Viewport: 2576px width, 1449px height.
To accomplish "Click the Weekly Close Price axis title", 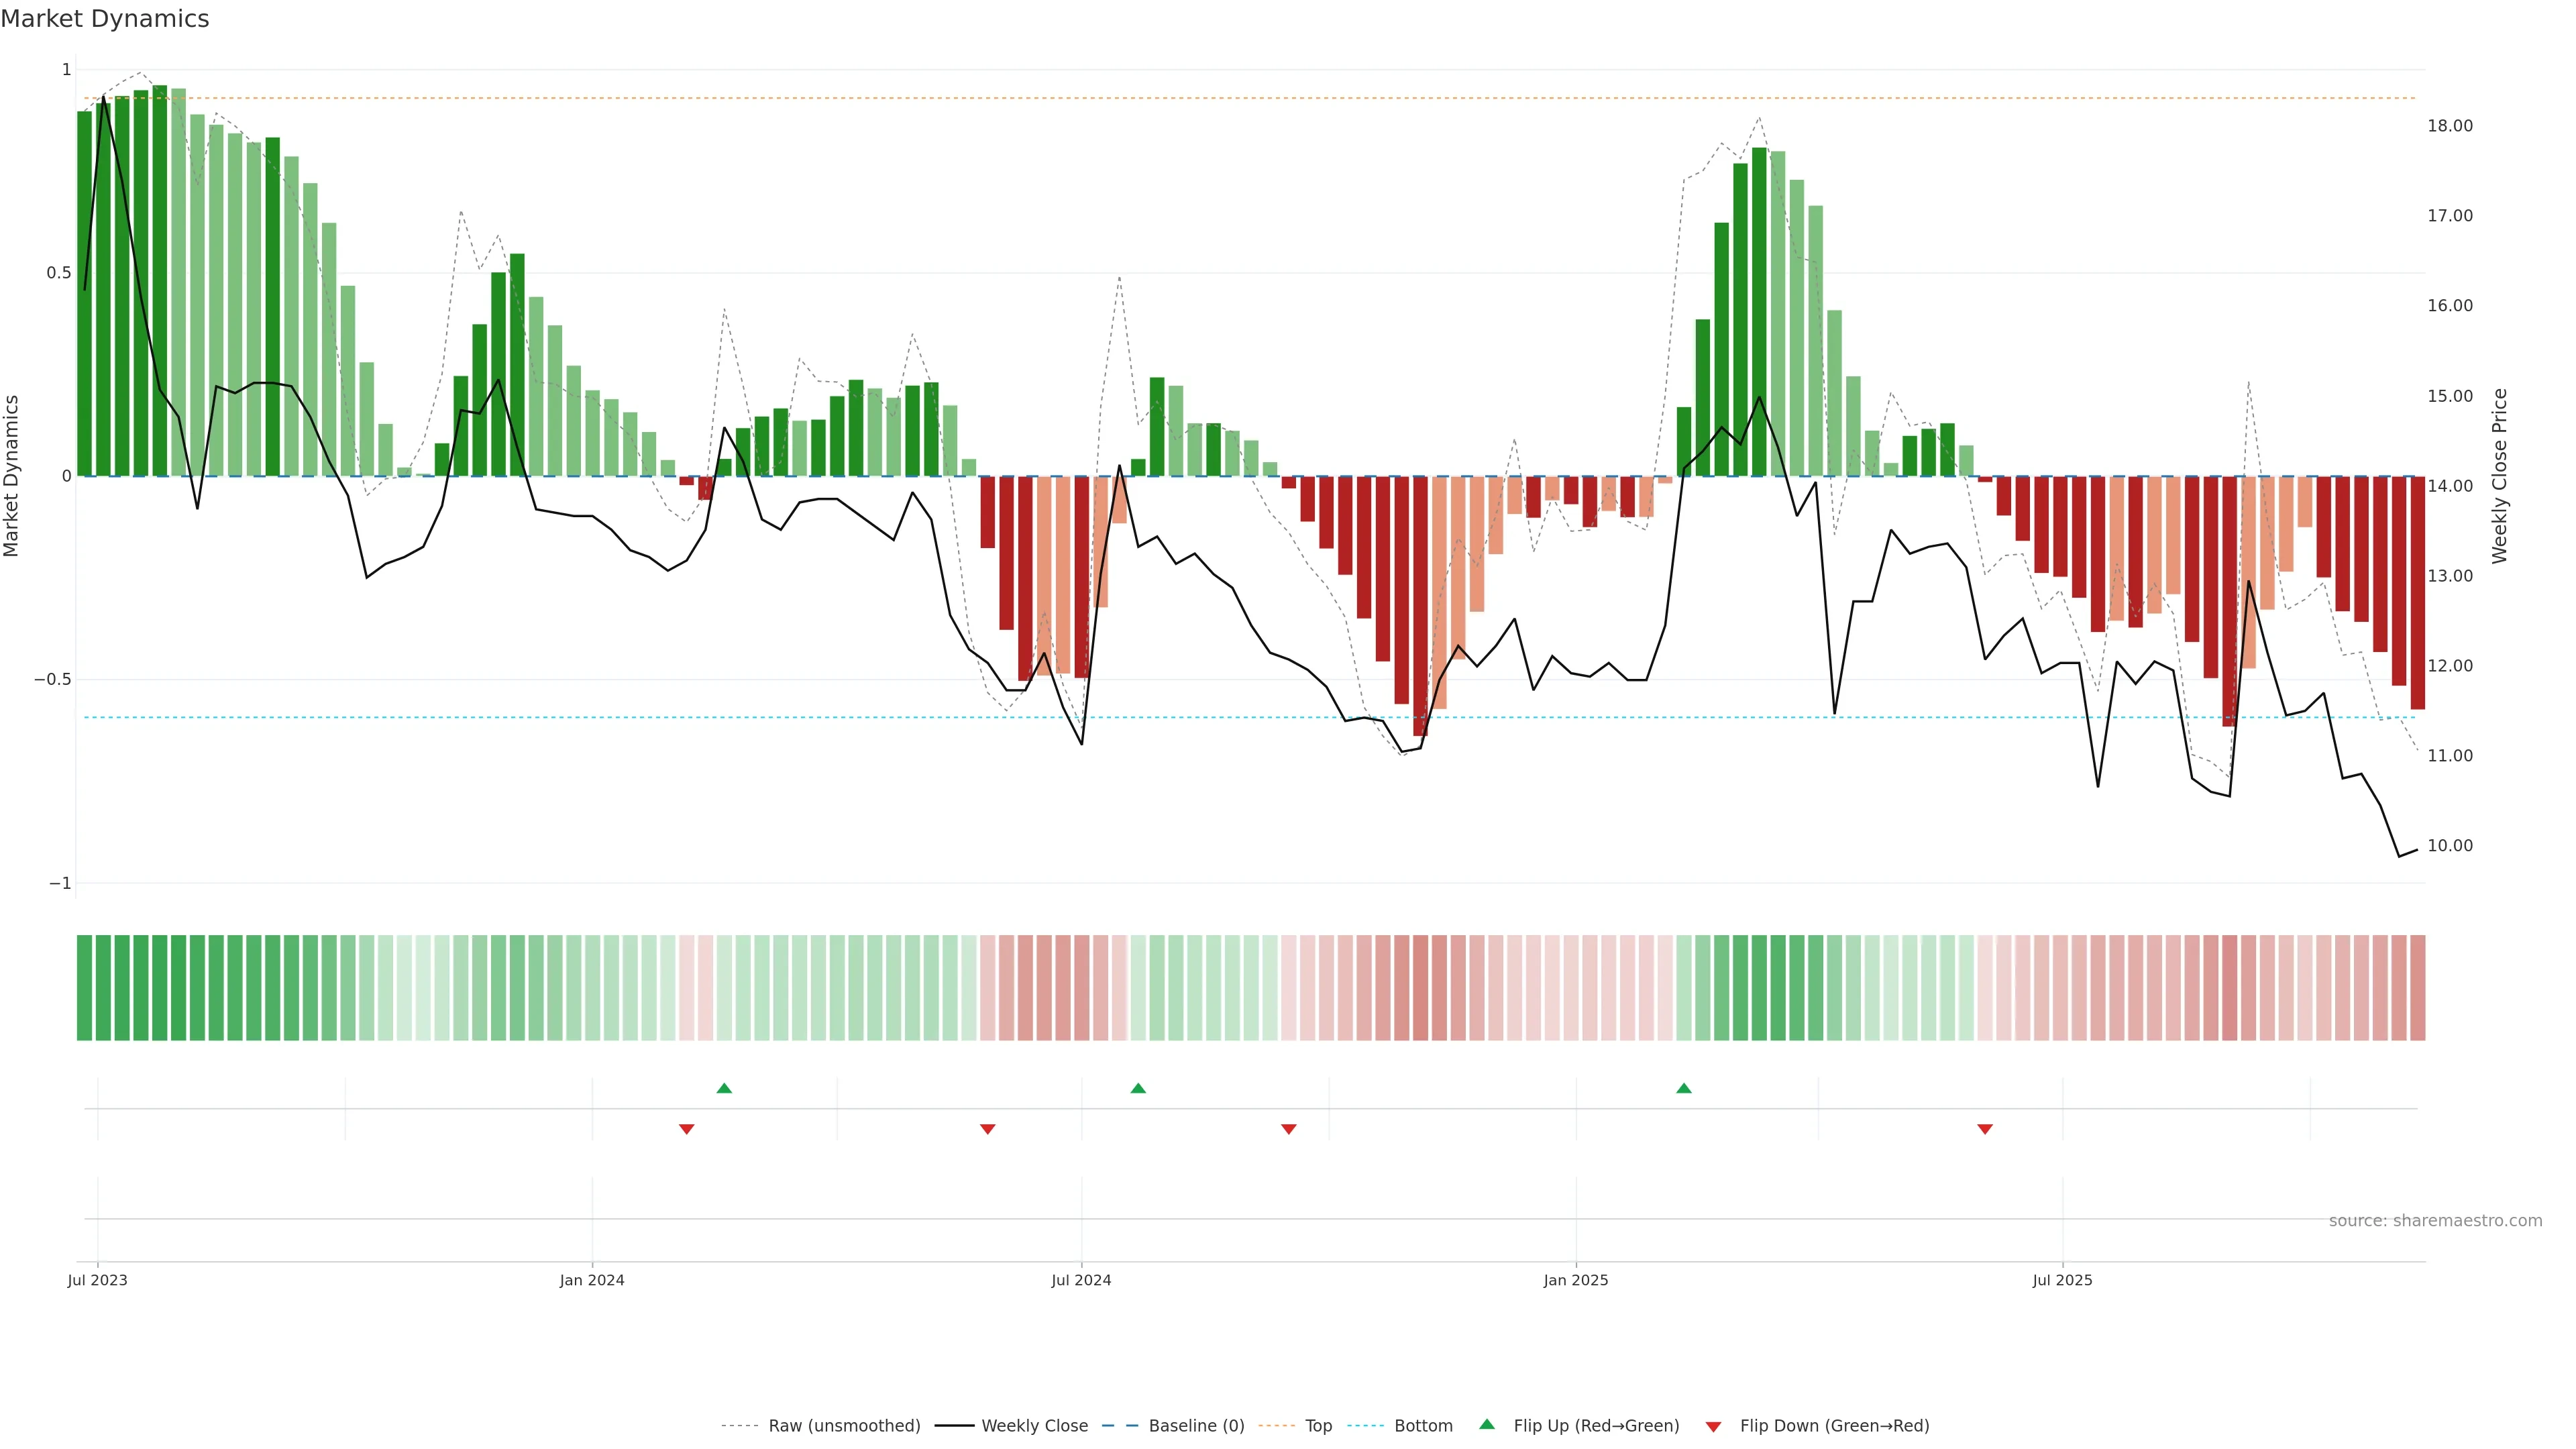I will click(2499, 476).
